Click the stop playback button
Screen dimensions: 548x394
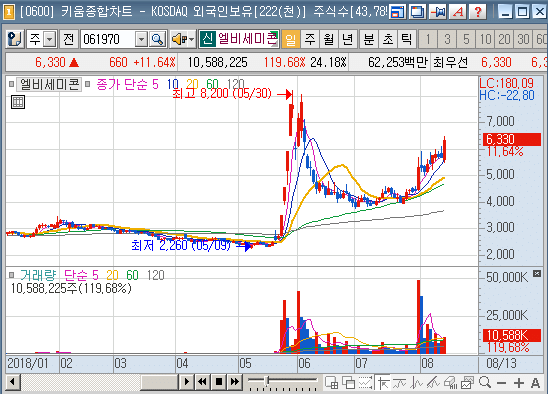219,381
